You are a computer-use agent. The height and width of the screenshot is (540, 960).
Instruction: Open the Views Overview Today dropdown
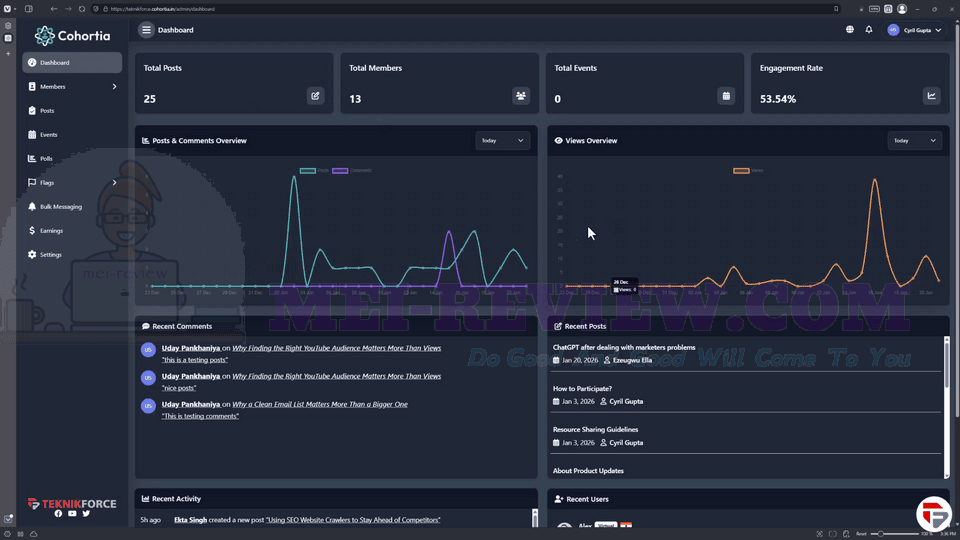pyautogui.click(x=915, y=141)
